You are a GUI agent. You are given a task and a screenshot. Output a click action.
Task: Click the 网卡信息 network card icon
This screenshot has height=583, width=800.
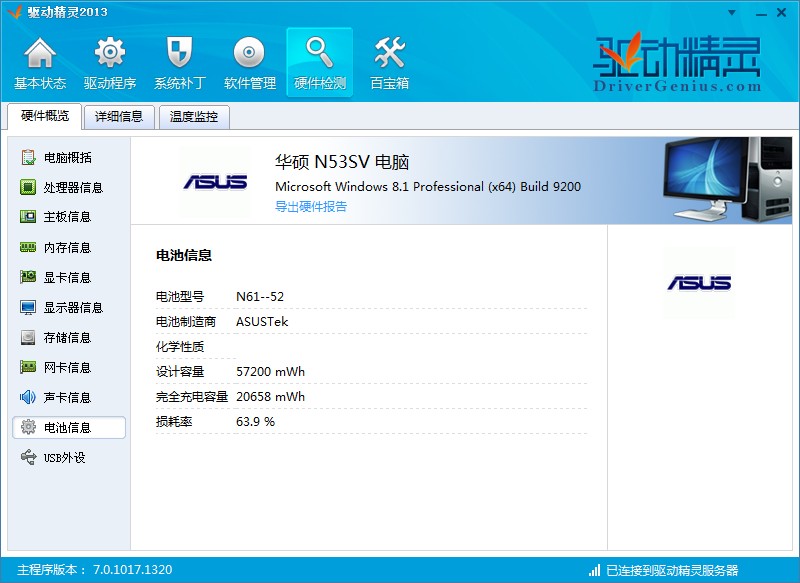[x=28, y=367]
